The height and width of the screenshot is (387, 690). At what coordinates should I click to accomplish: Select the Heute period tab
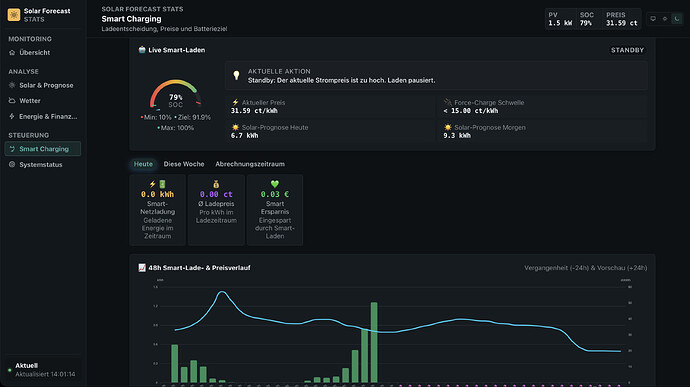pyautogui.click(x=143, y=164)
